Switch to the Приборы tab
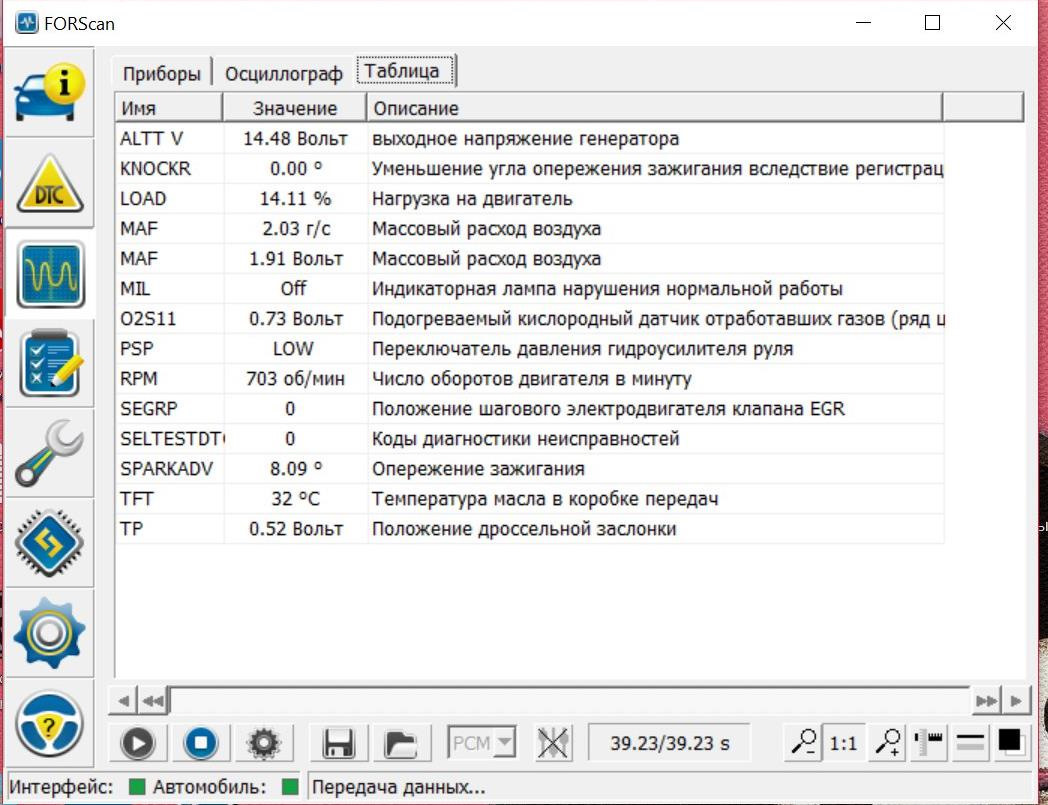1048x805 pixels. (162, 73)
